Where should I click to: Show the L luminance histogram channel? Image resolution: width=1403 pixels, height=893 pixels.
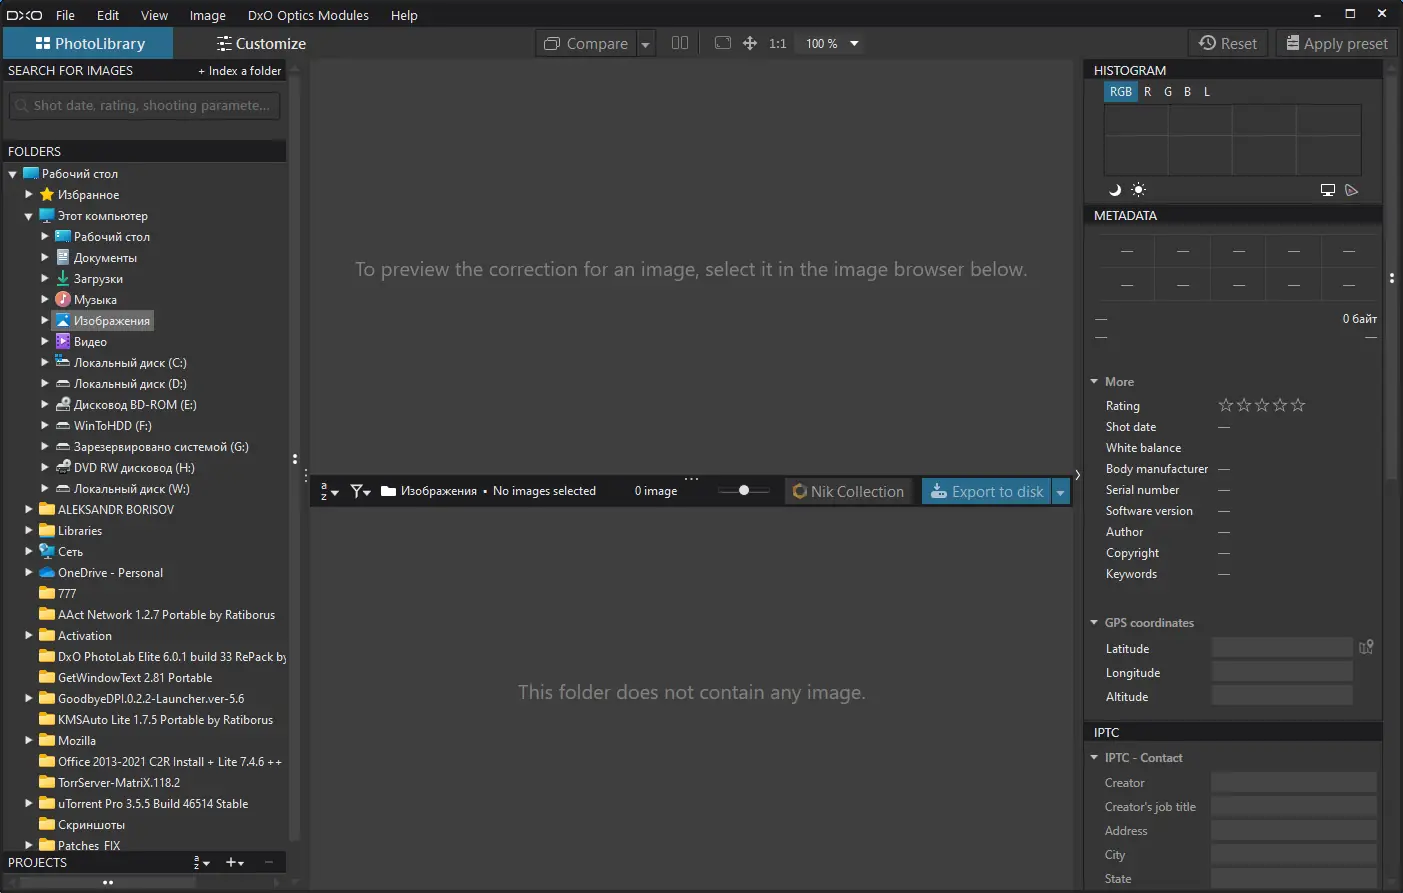click(1207, 92)
